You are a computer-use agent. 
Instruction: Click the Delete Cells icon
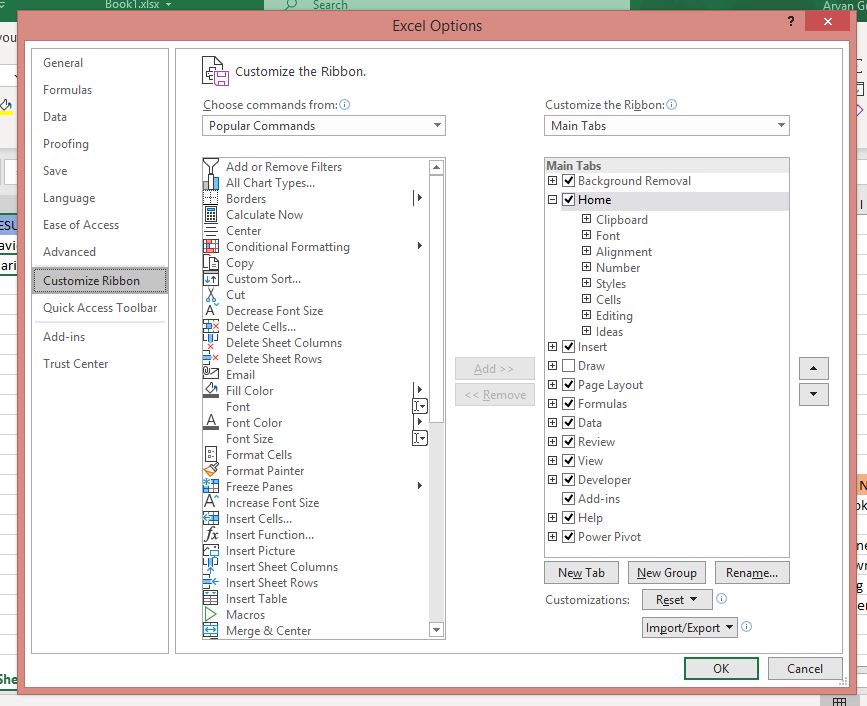pos(211,327)
